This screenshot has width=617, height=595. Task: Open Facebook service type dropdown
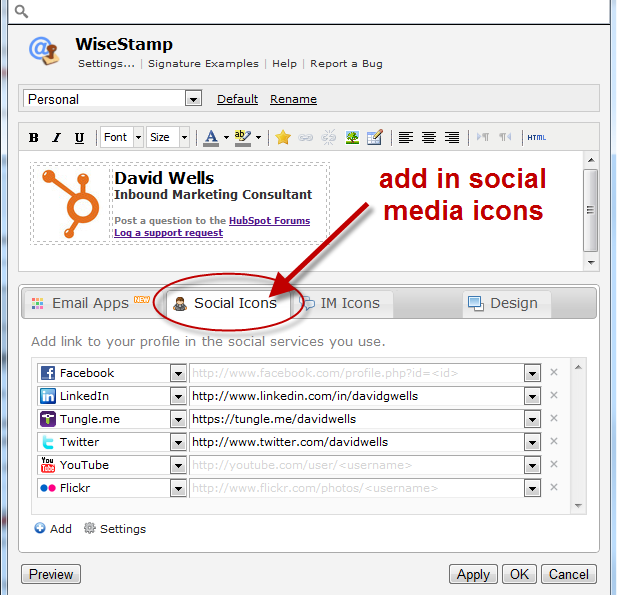(178, 373)
